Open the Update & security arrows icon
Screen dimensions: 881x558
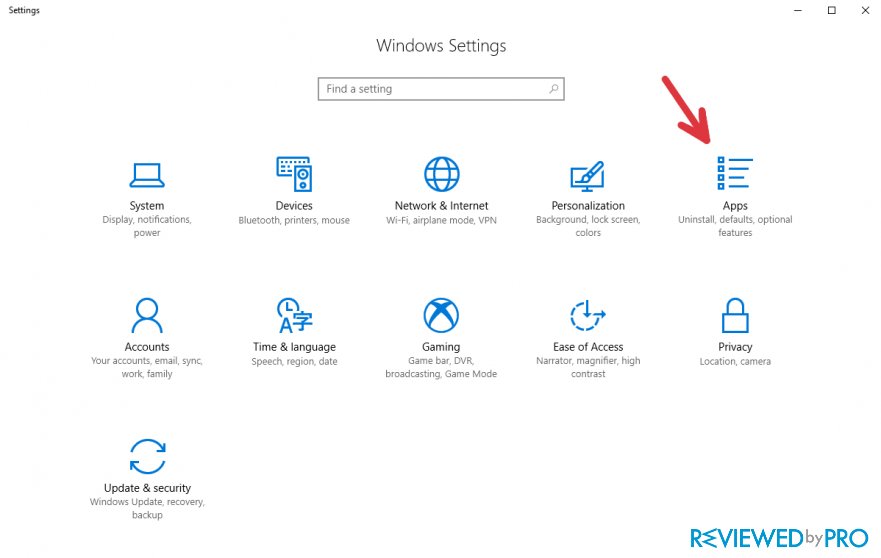click(x=147, y=456)
